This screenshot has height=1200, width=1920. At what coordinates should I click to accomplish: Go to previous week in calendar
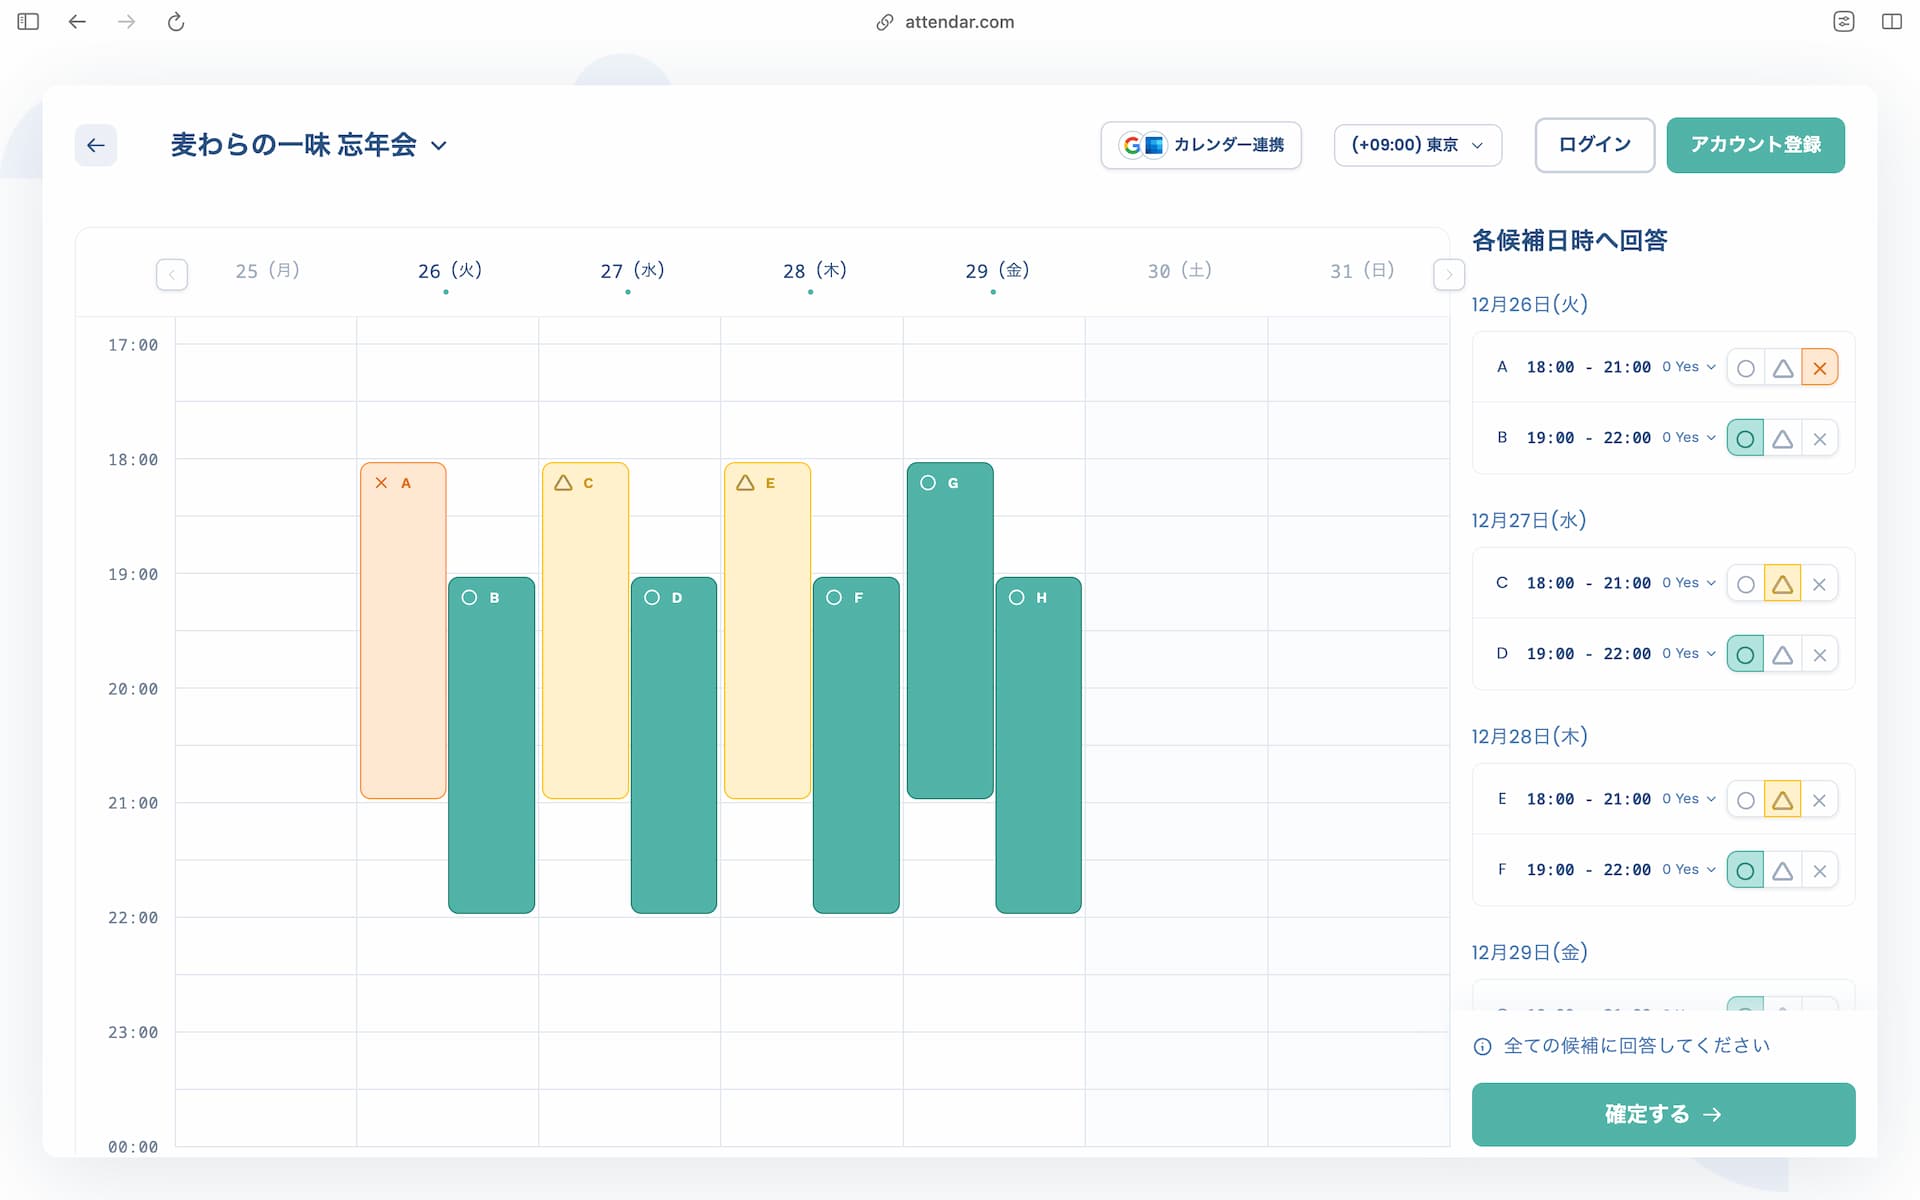(172, 274)
